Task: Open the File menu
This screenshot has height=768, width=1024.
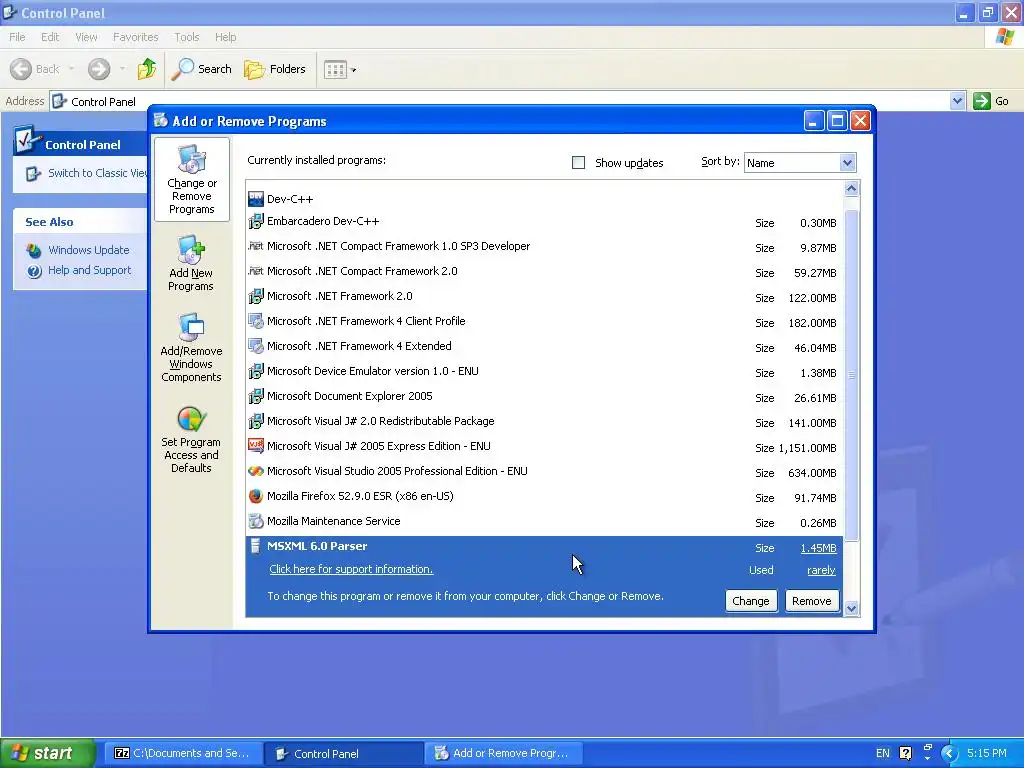Action: [17, 37]
